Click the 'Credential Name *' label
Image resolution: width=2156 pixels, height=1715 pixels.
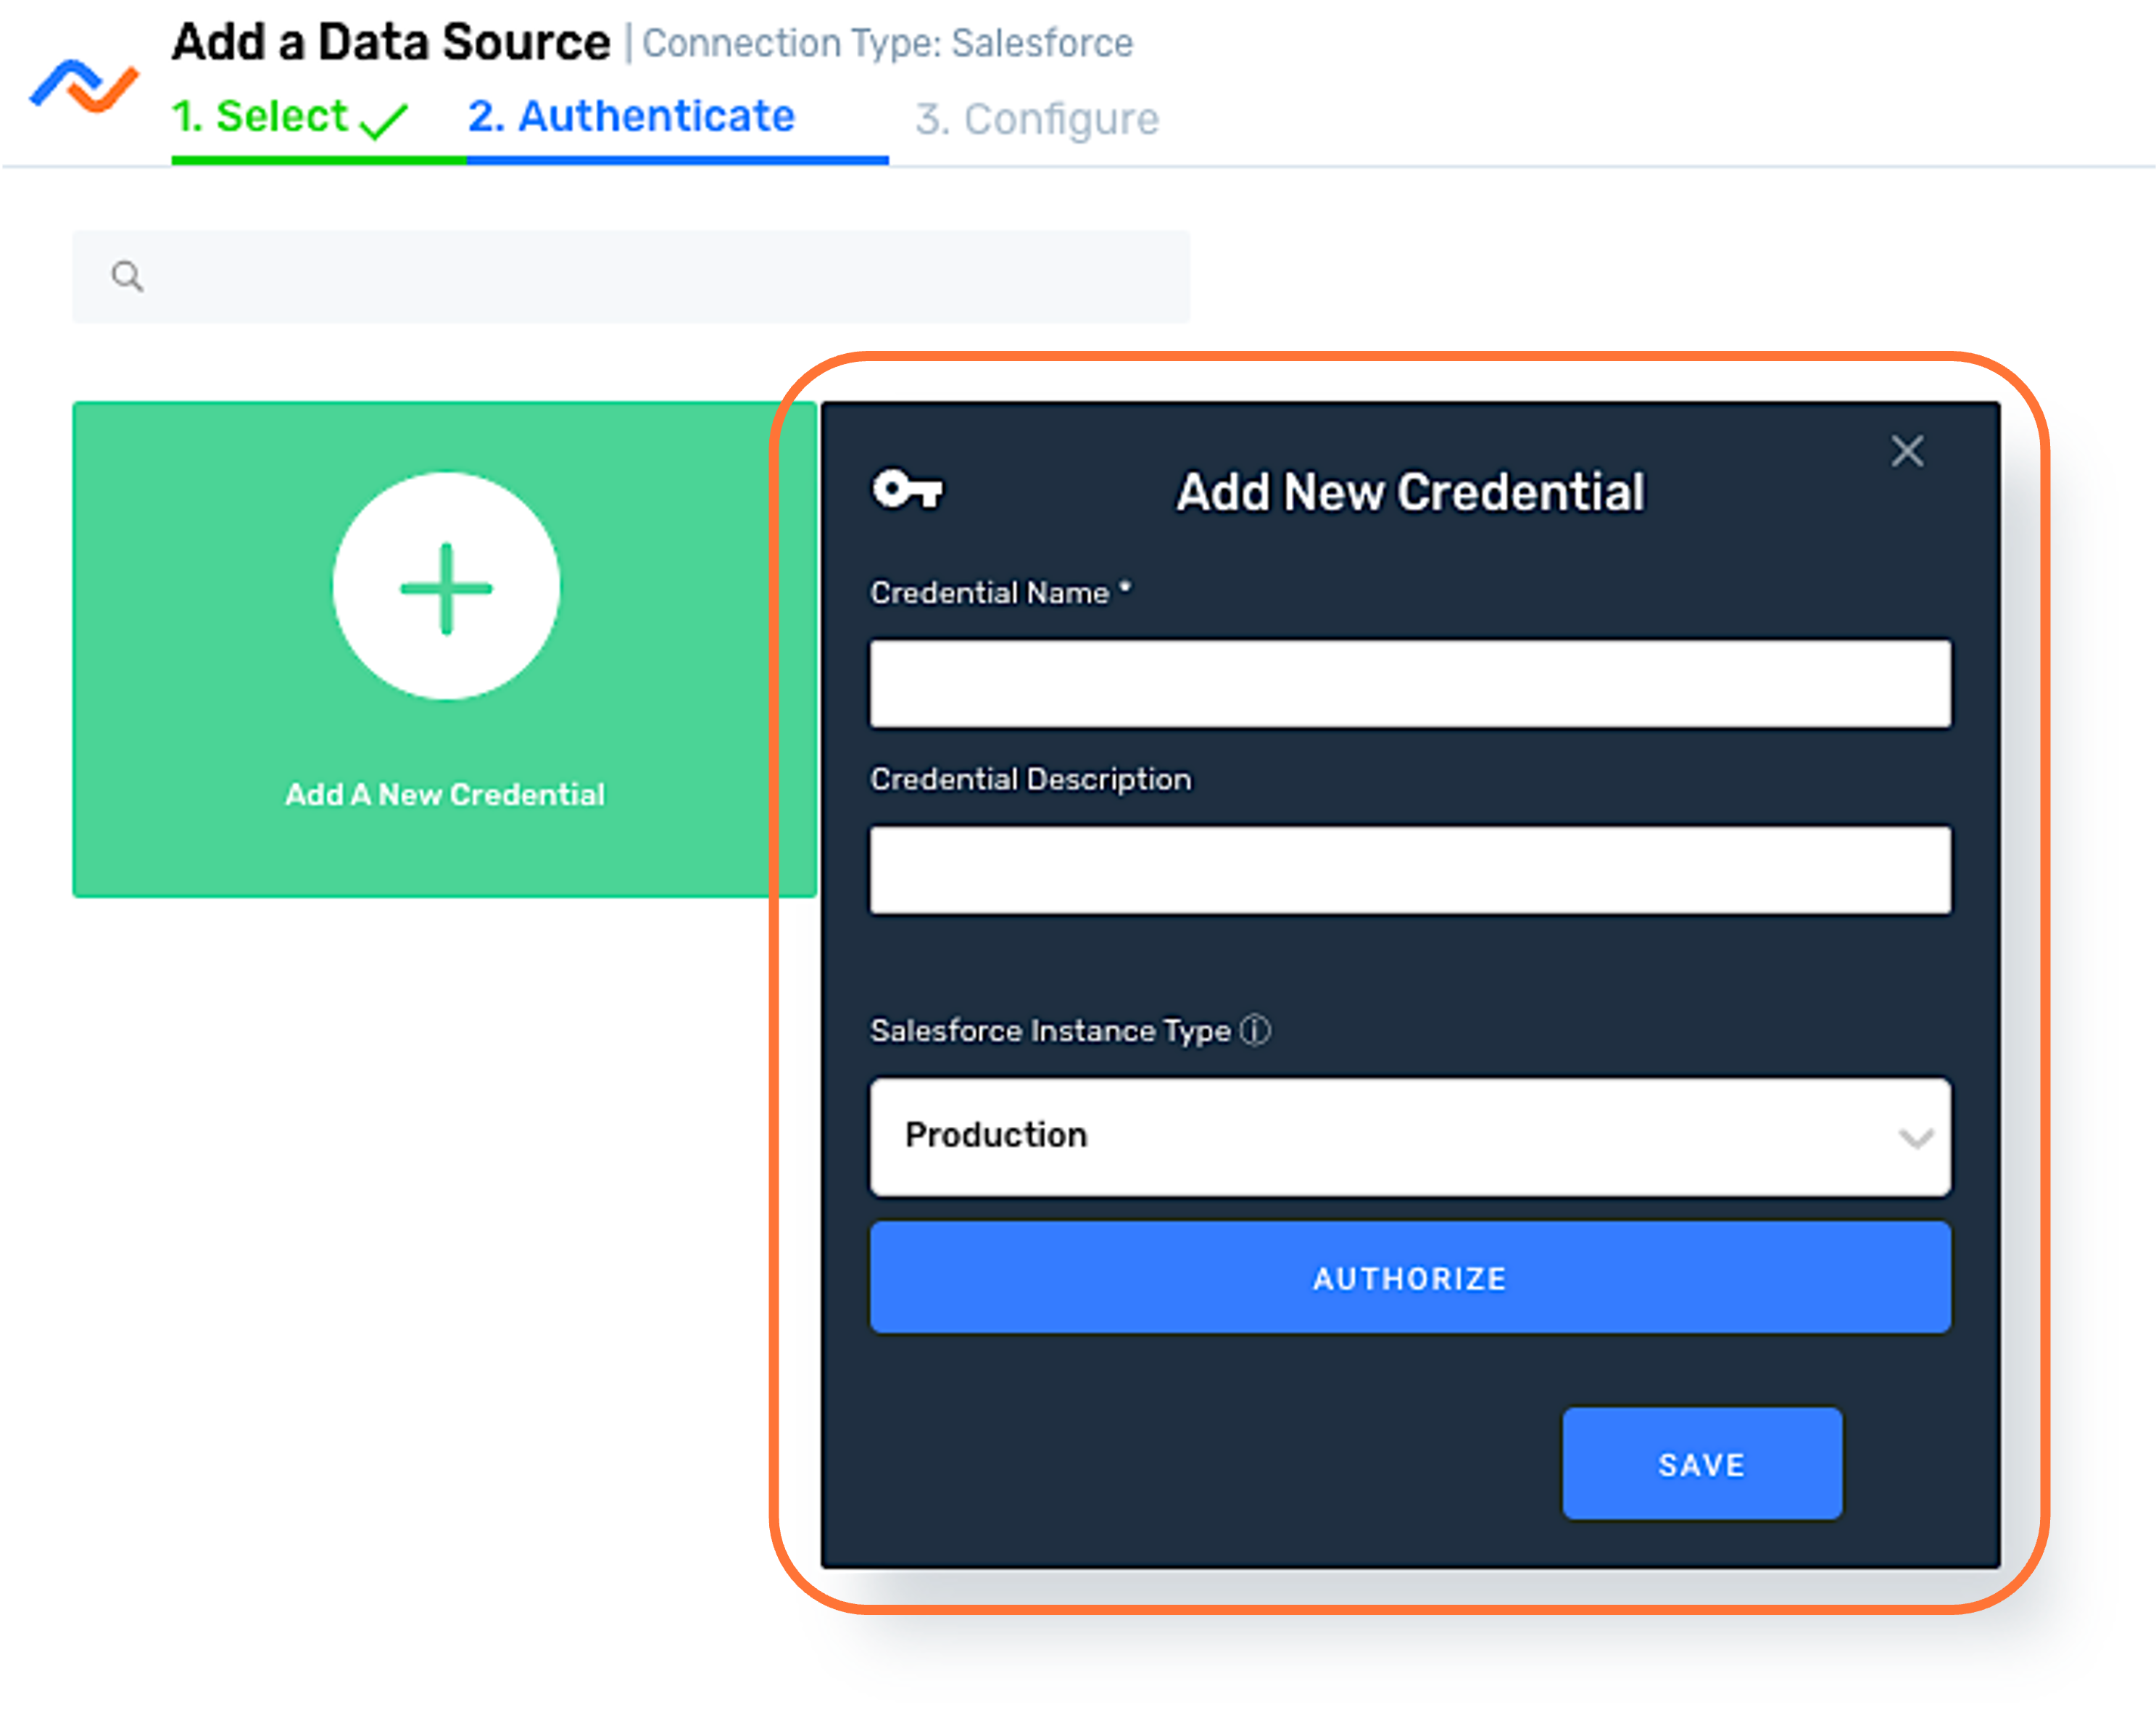click(x=1000, y=592)
